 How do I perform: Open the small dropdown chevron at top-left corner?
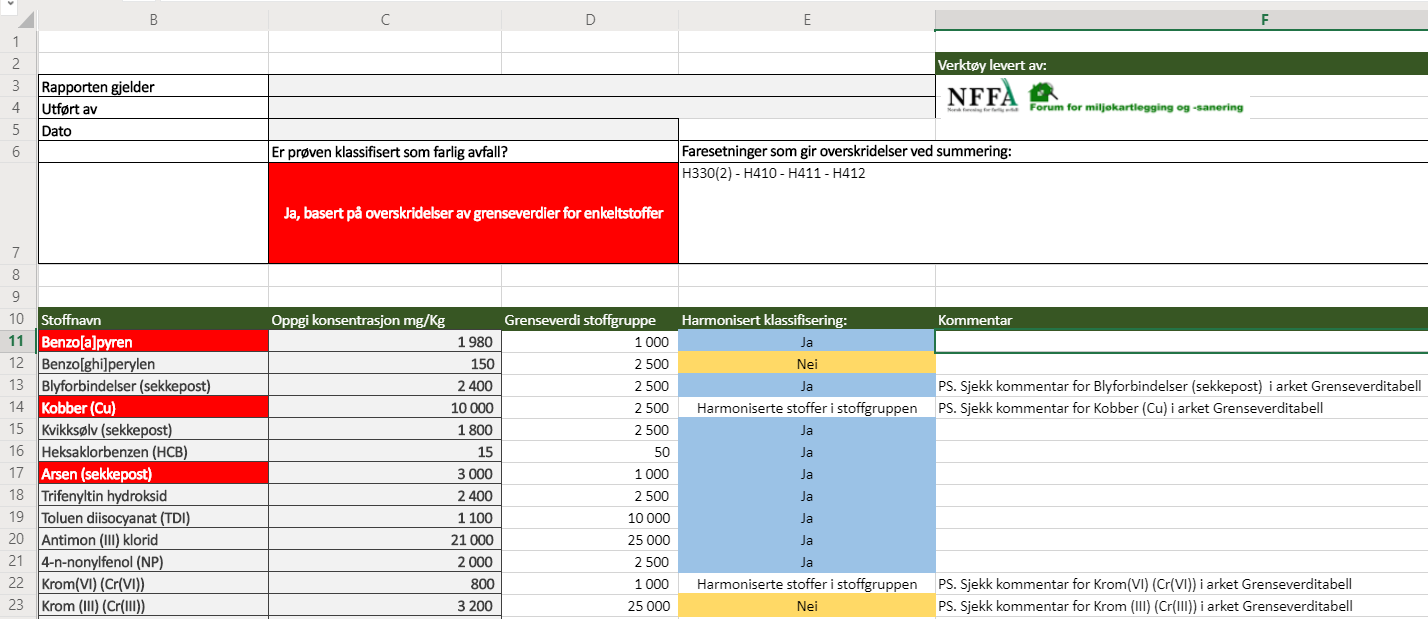(x=9, y=5)
